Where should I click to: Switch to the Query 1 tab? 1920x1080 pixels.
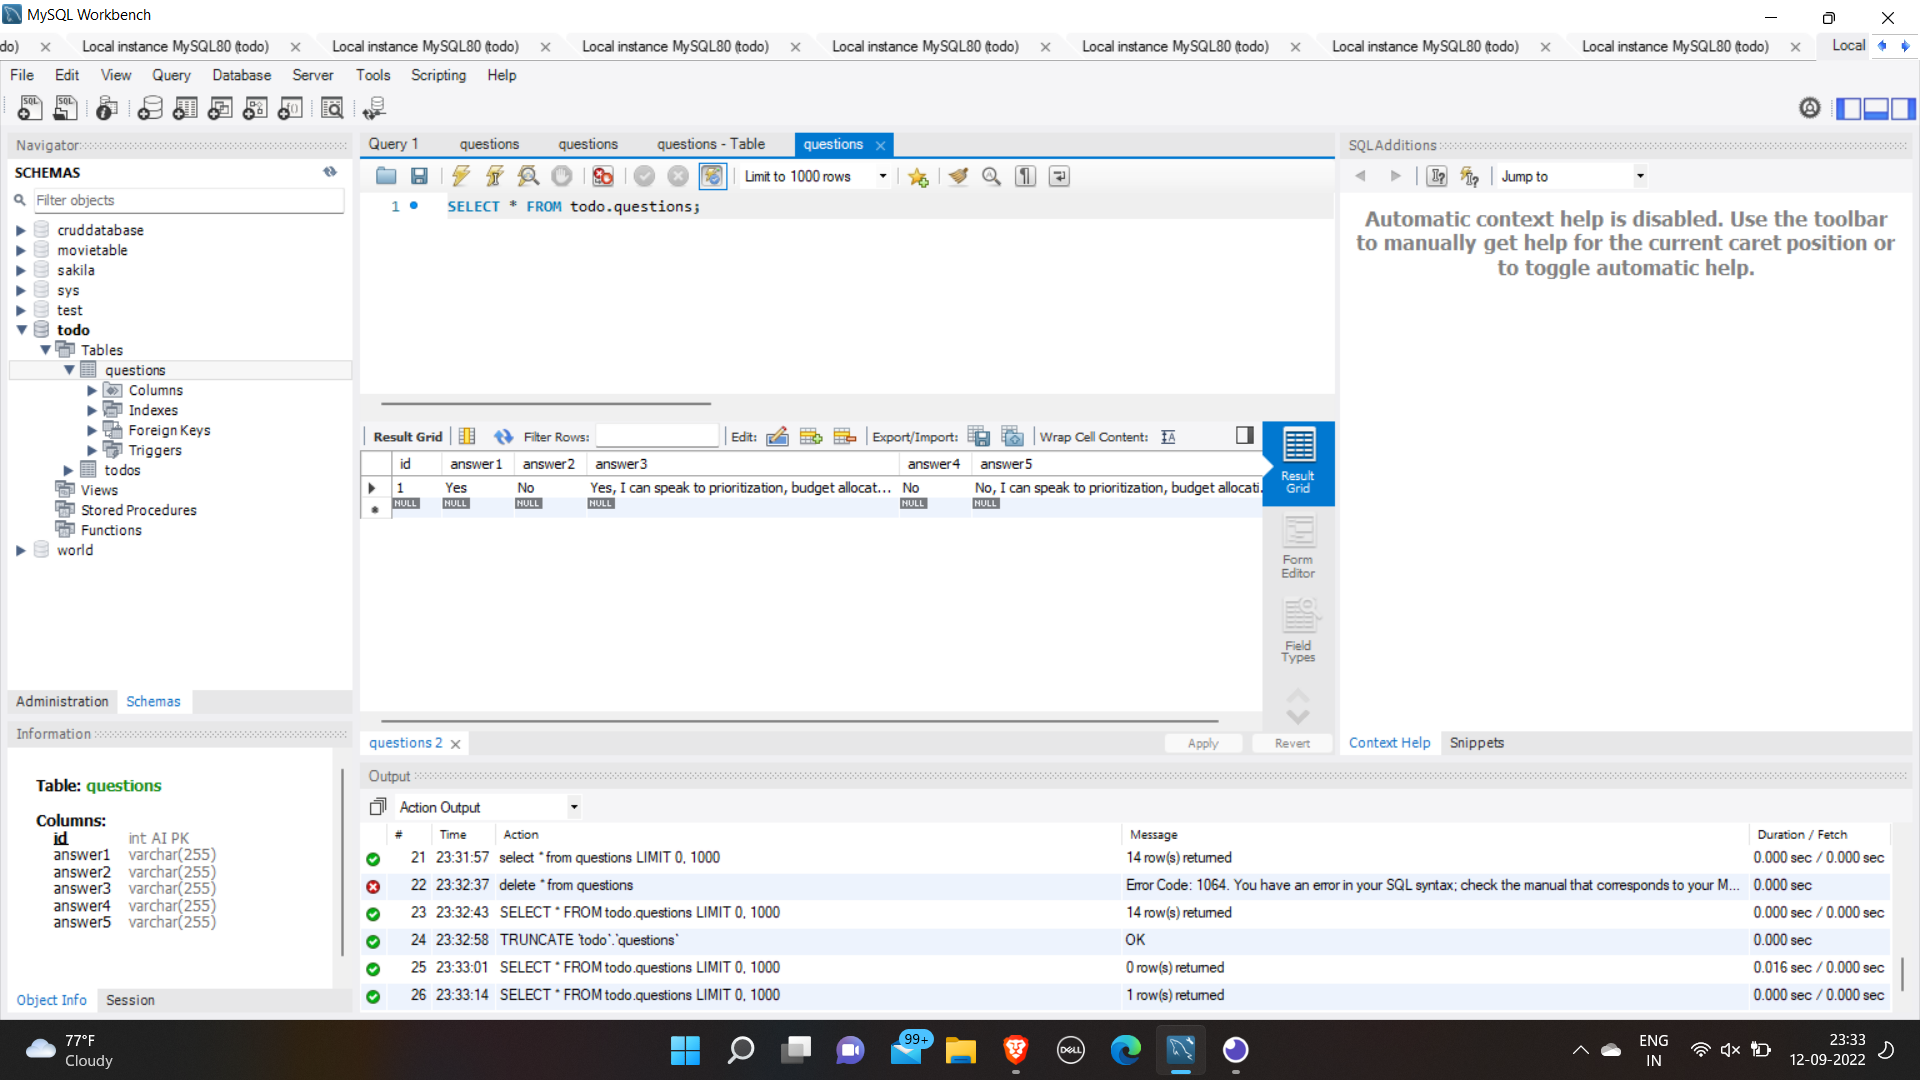pyautogui.click(x=392, y=143)
